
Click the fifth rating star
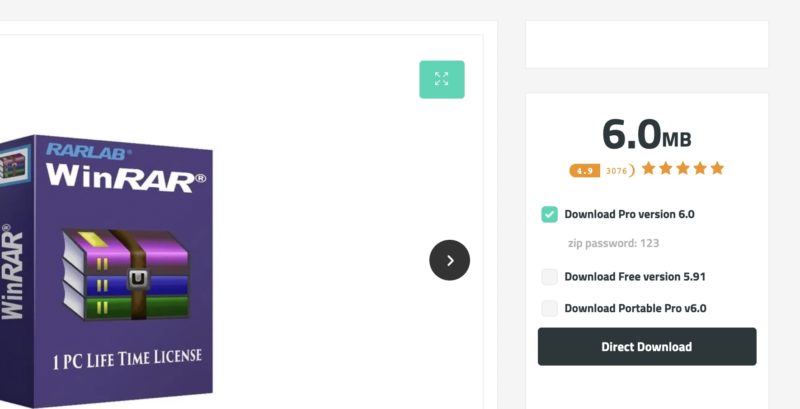716,169
